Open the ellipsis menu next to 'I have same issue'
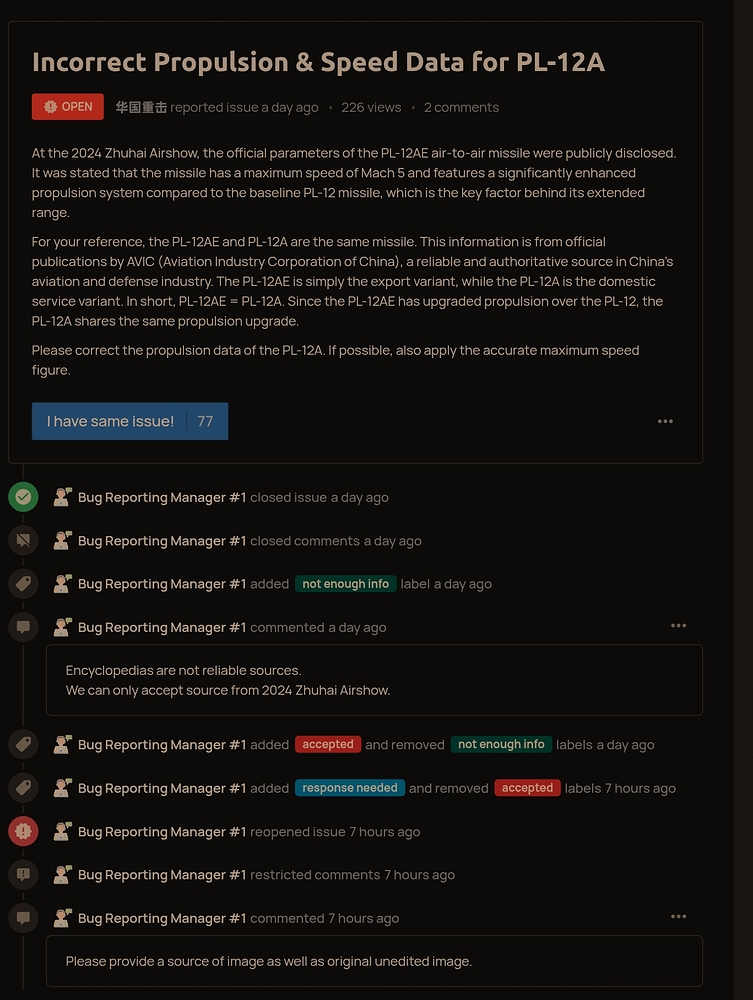753x1000 pixels. tap(665, 421)
